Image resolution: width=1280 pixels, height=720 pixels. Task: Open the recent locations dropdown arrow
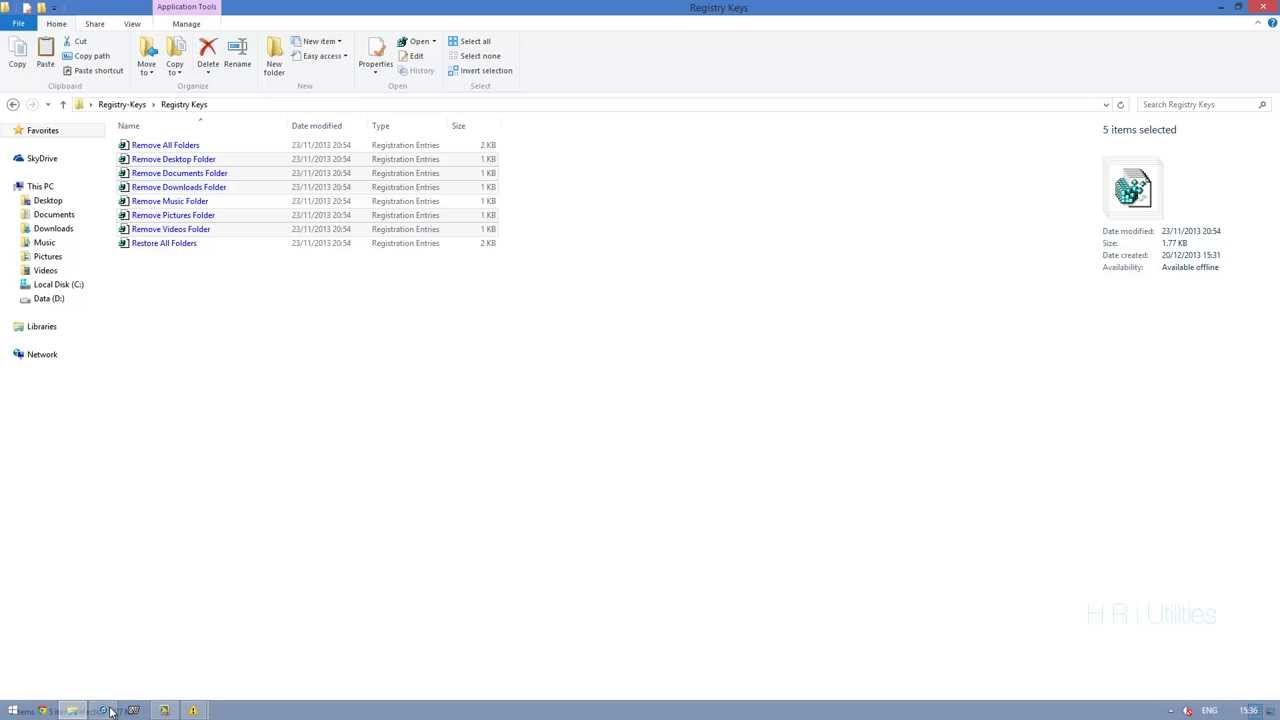pos(48,104)
